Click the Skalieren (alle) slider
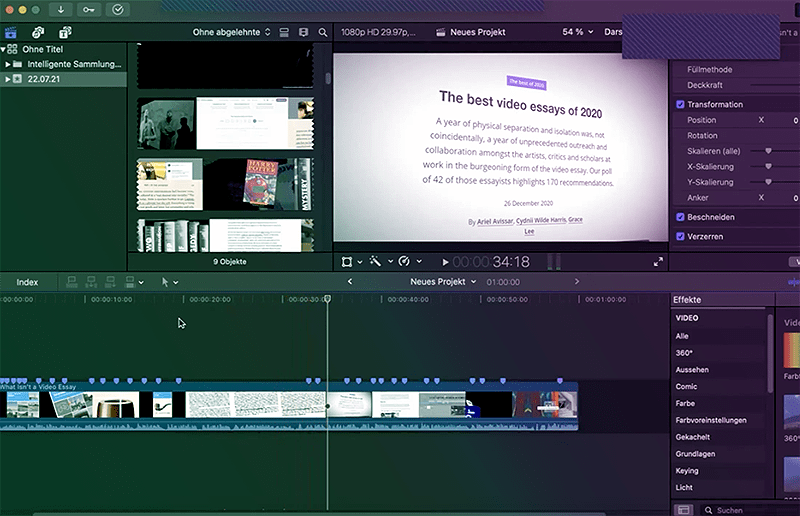 pyautogui.click(x=768, y=151)
